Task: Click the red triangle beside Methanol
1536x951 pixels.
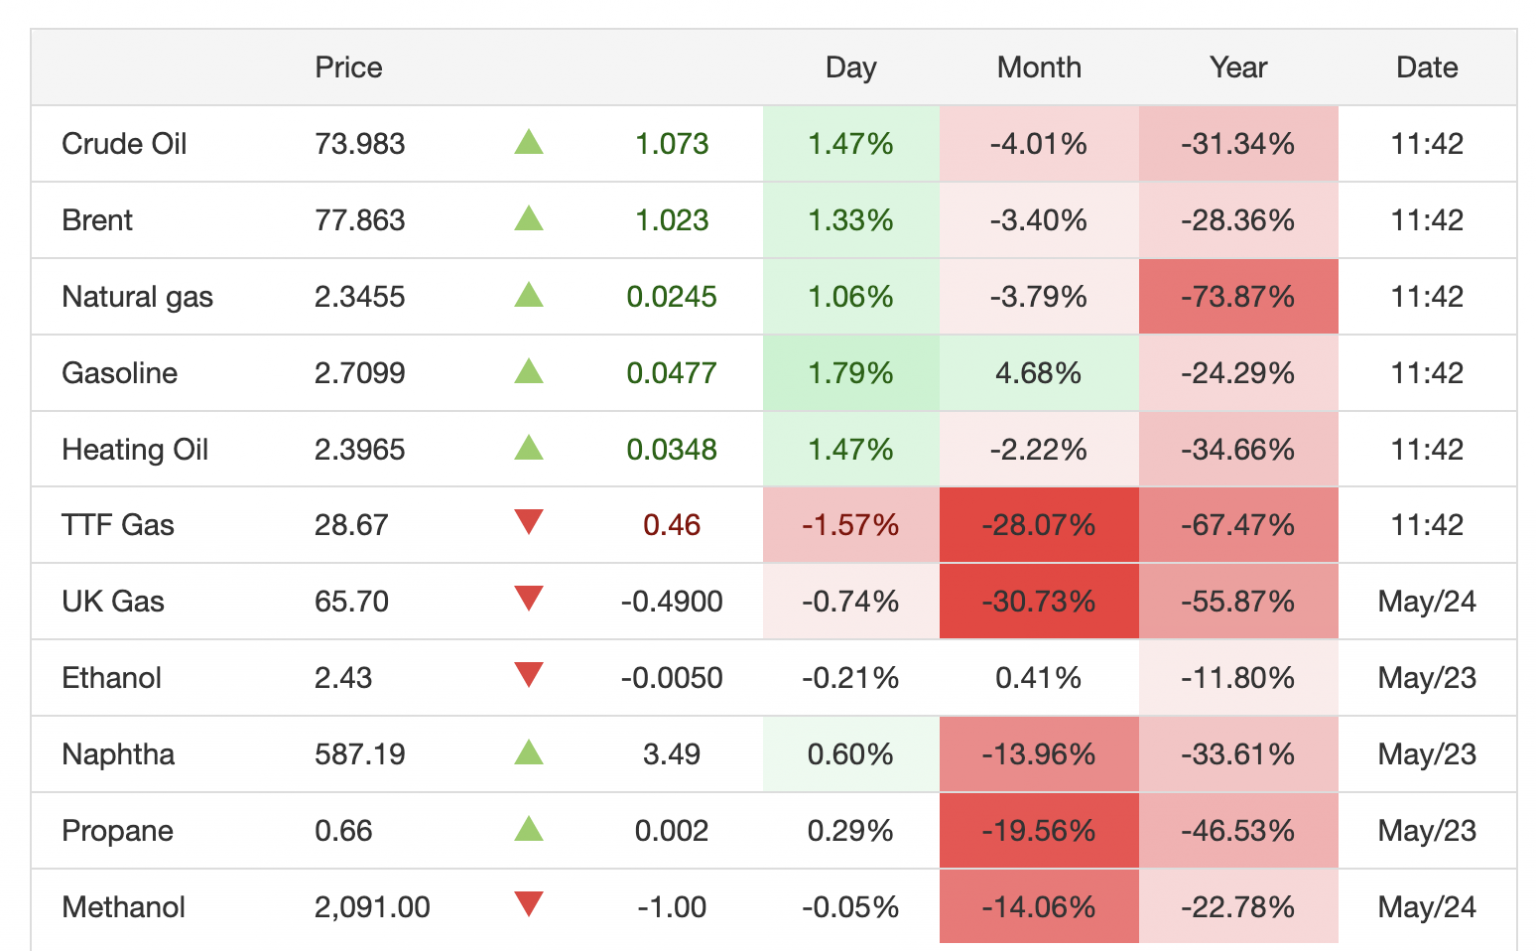Action: (531, 906)
